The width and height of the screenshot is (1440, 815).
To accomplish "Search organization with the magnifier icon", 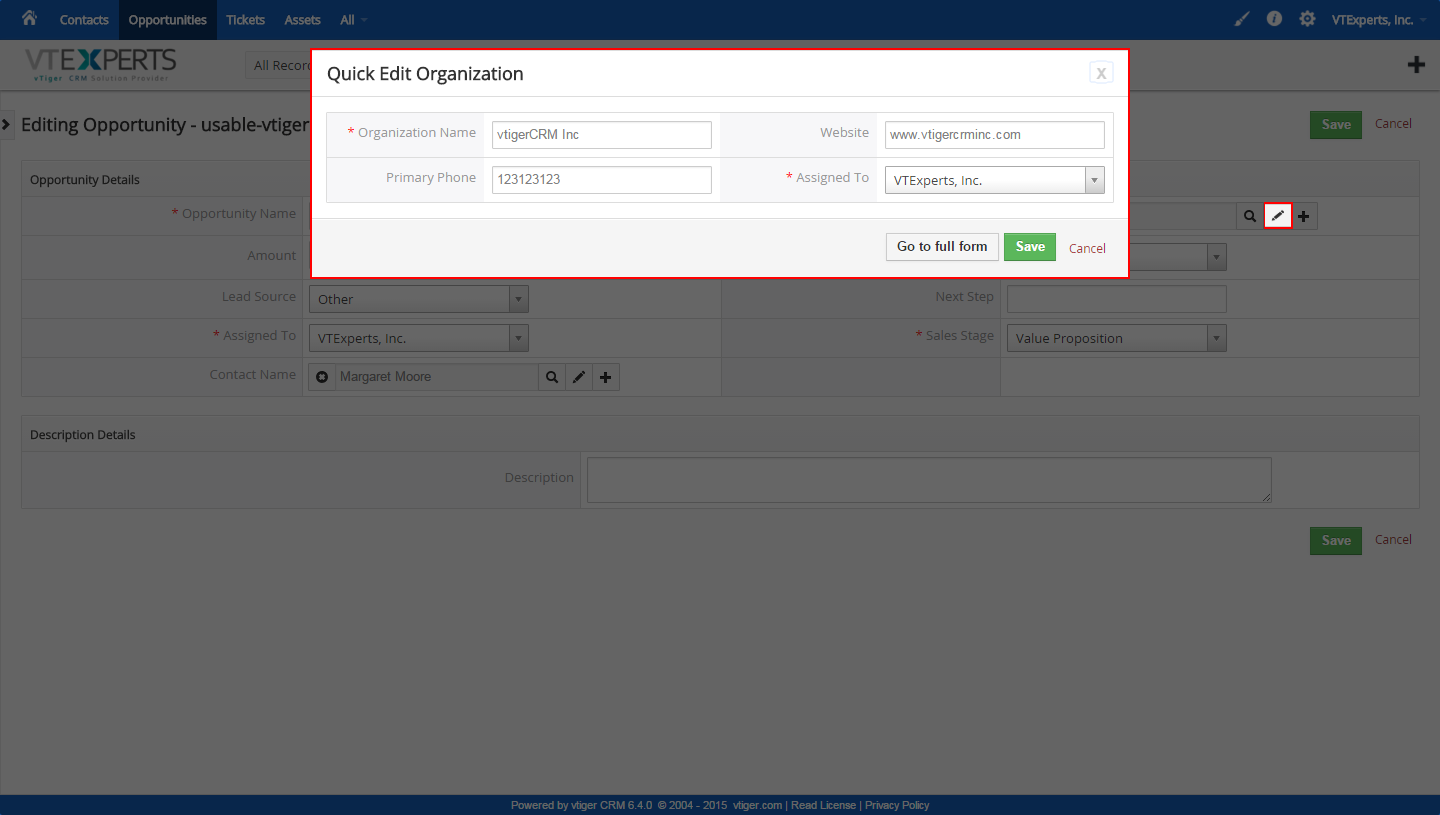I will click(x=1250, y=216).
